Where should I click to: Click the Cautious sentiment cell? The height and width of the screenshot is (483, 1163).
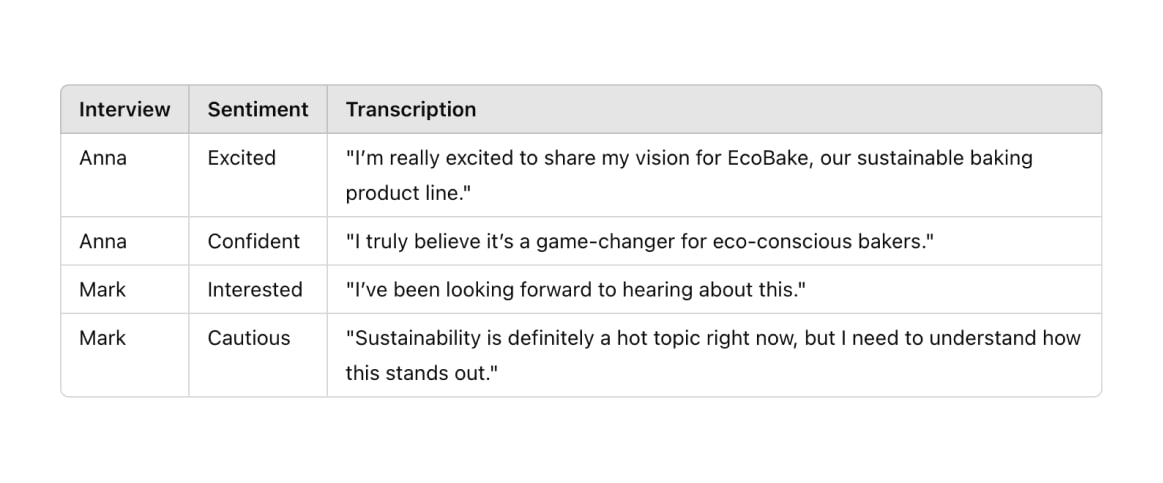pos(249,338)
